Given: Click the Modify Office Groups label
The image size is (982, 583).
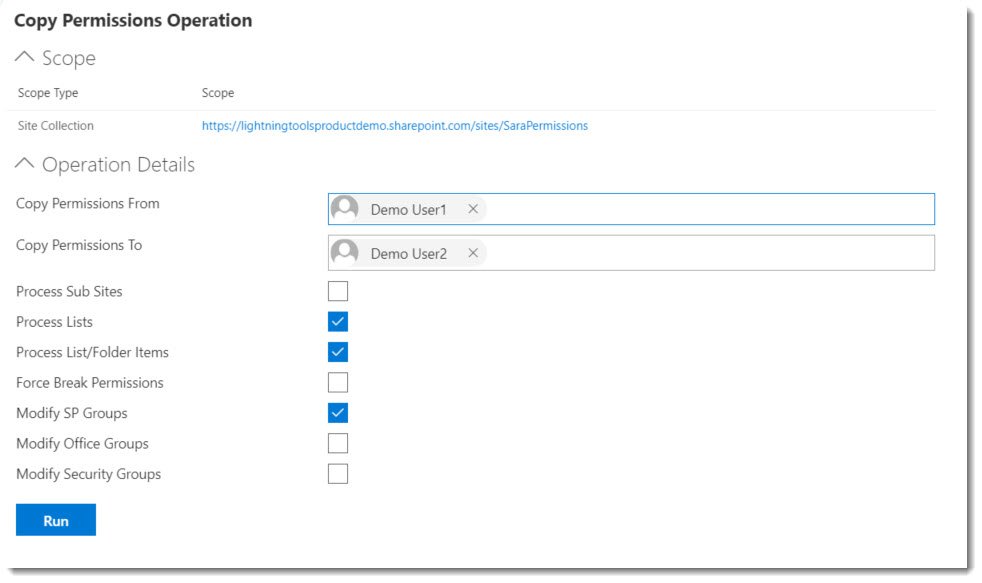Looking at the screenshot, I should [82, 443].
